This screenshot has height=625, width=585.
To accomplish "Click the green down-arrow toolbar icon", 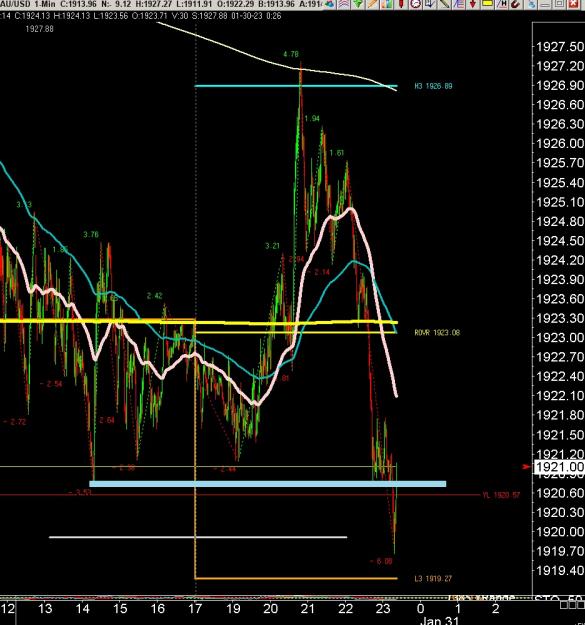I will point(358,4).
